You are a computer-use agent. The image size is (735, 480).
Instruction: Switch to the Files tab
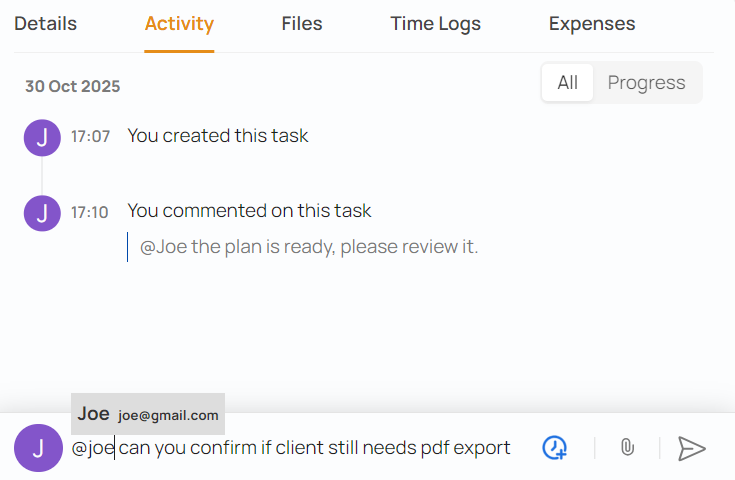pyautogui.click(x=302, y=24)
